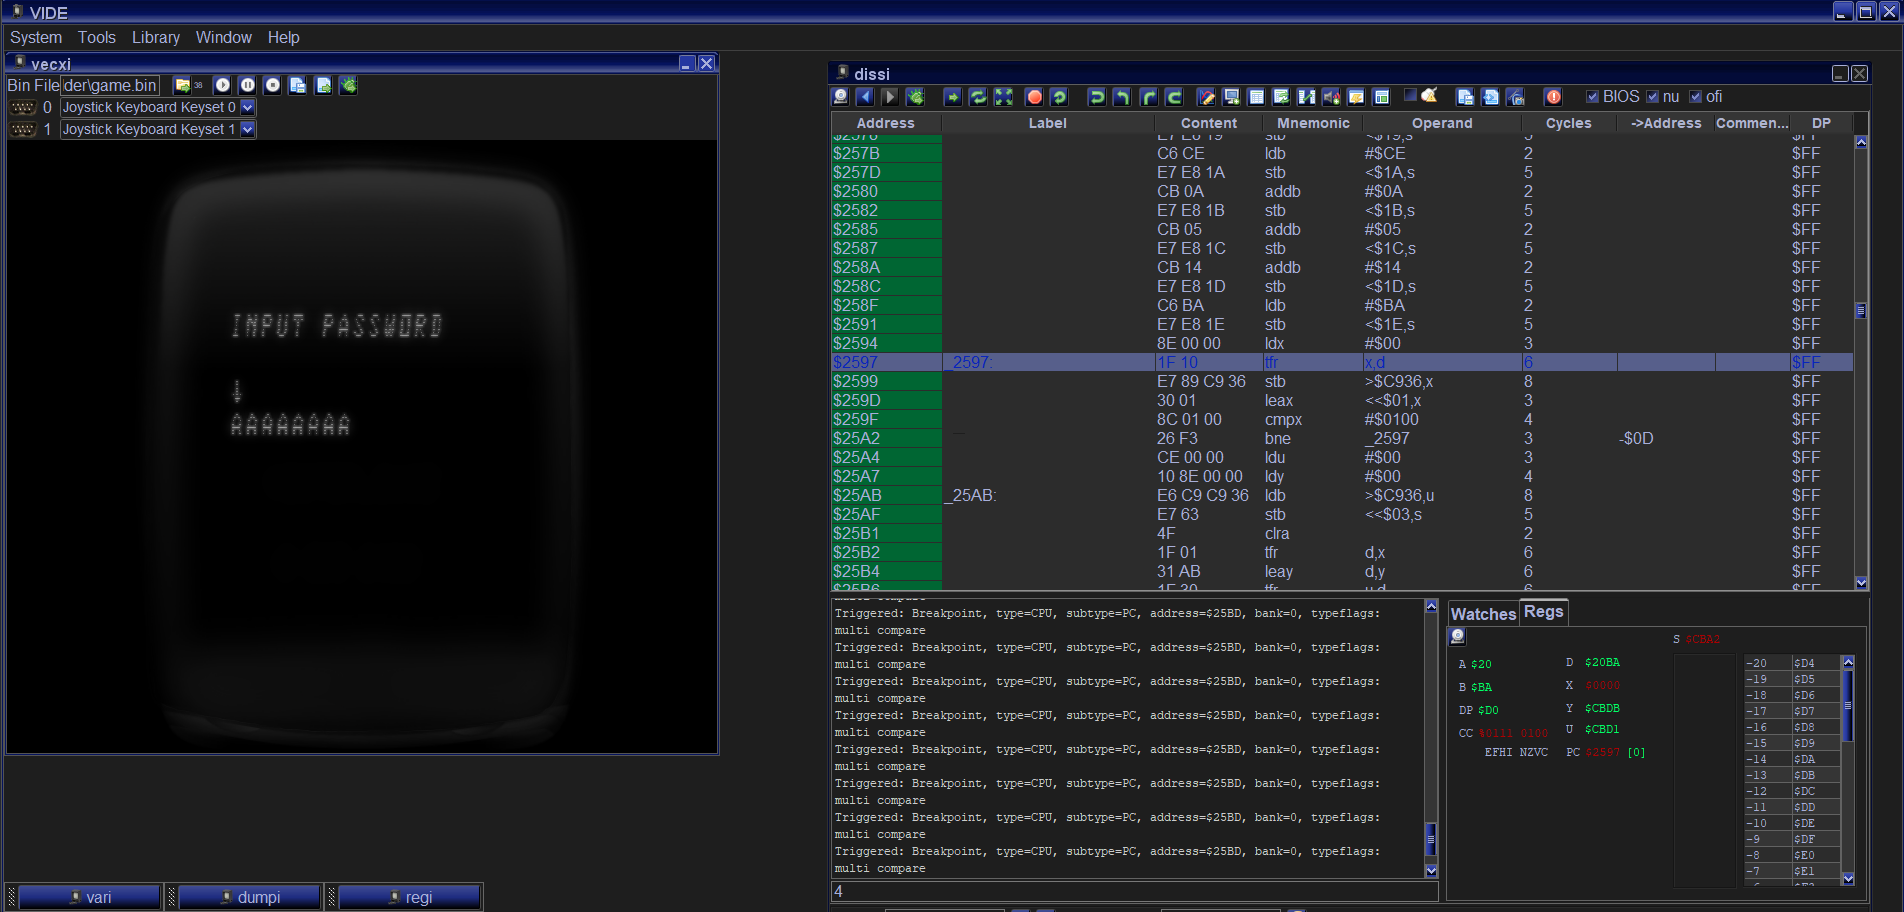This screenshot has width=1904, height=912.
Task: Save disassembly with the document disk icon
Action: click(x=1465, y=97)
